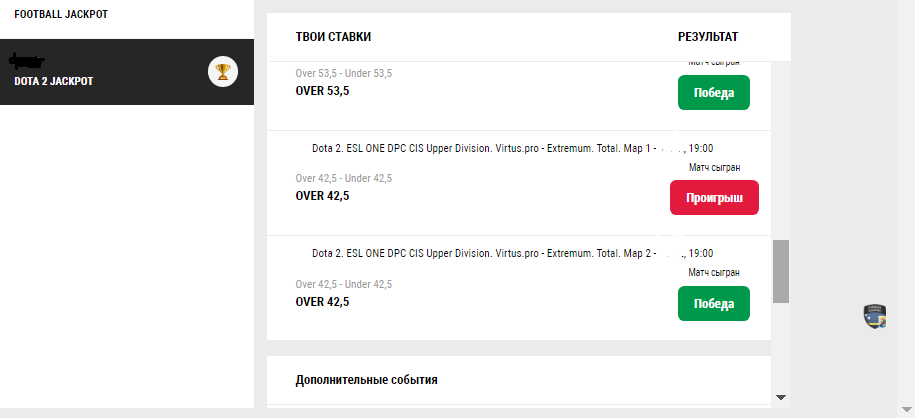Screen dimensions: 915x418
Task: Select the OVER 42,5 bet for Map 2
Action: tap(322, 302)
